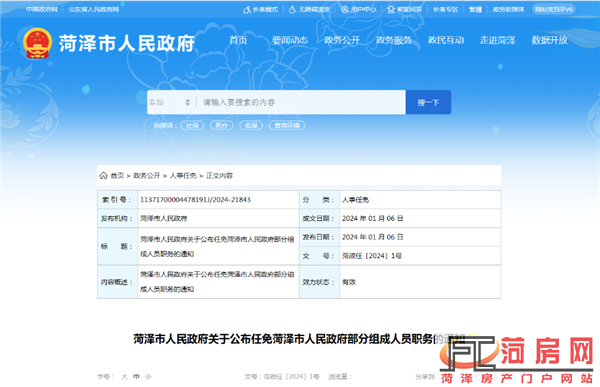Click the 长者专区 link
This screenshot has height=387, width=600.
445,10
